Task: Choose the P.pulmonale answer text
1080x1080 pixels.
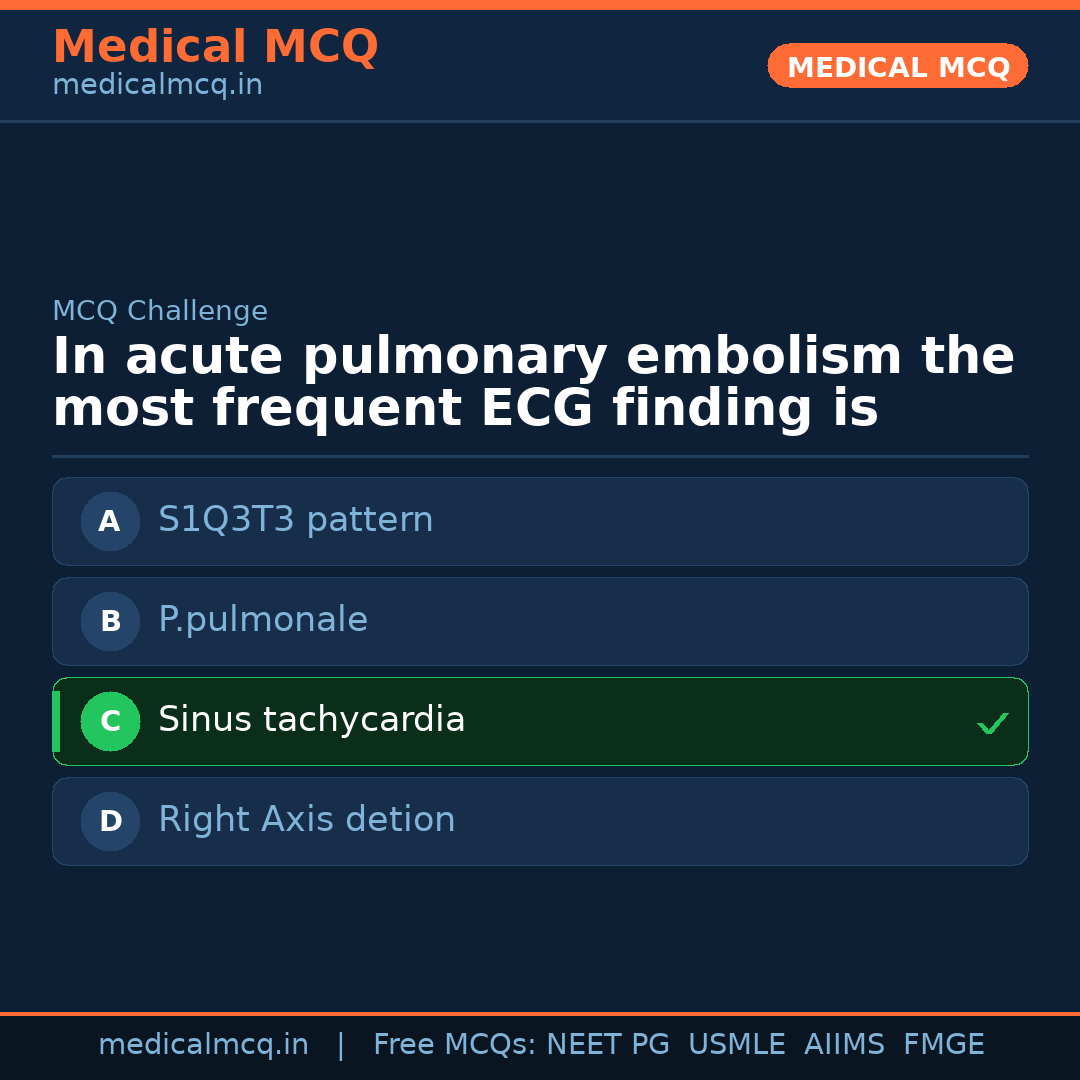Action: tap(263, 620)
